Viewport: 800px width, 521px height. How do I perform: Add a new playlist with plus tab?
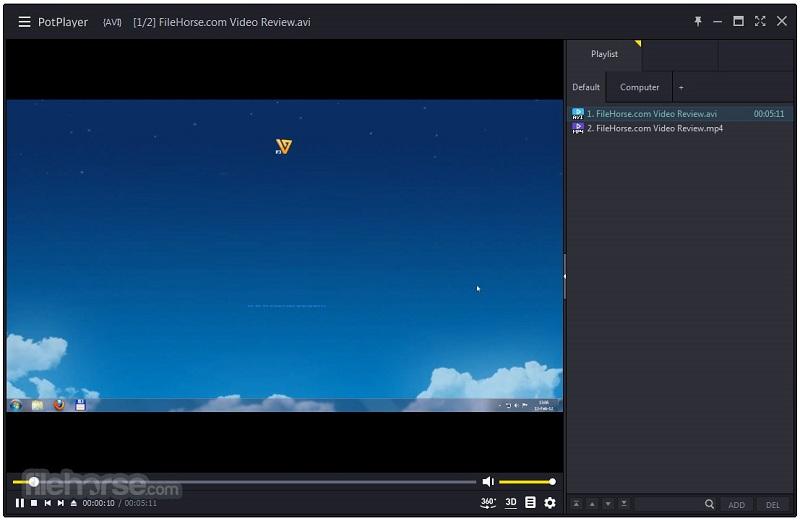(681, 87)
